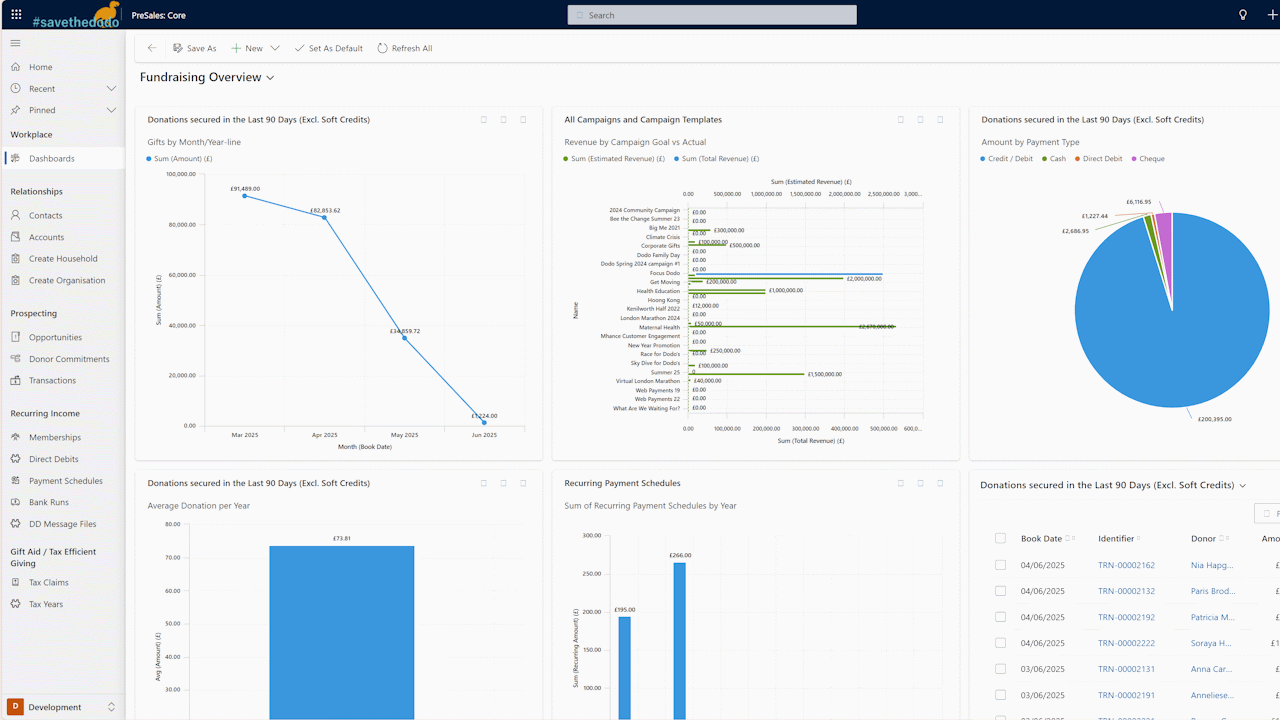Click the lightbulb icon in top bar
This screenshot has width=1280, height=720.
click(1243, 15)
